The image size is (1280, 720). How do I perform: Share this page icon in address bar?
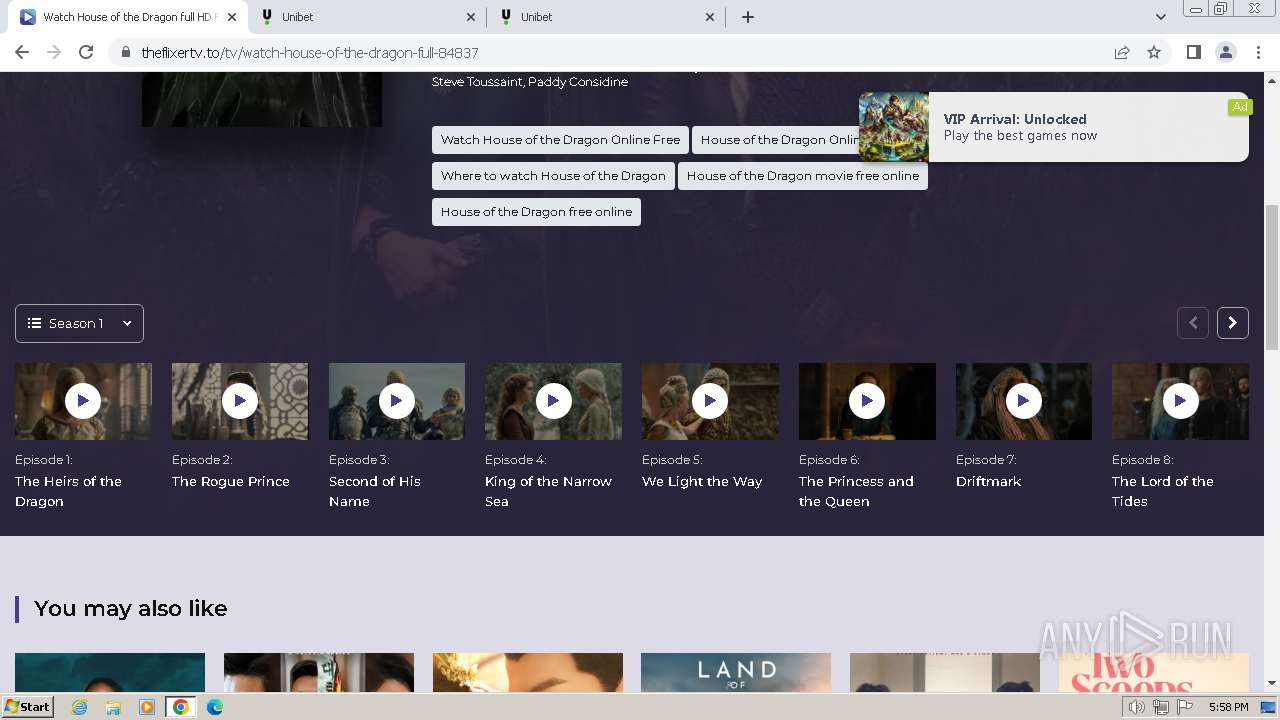(1122, 52)
